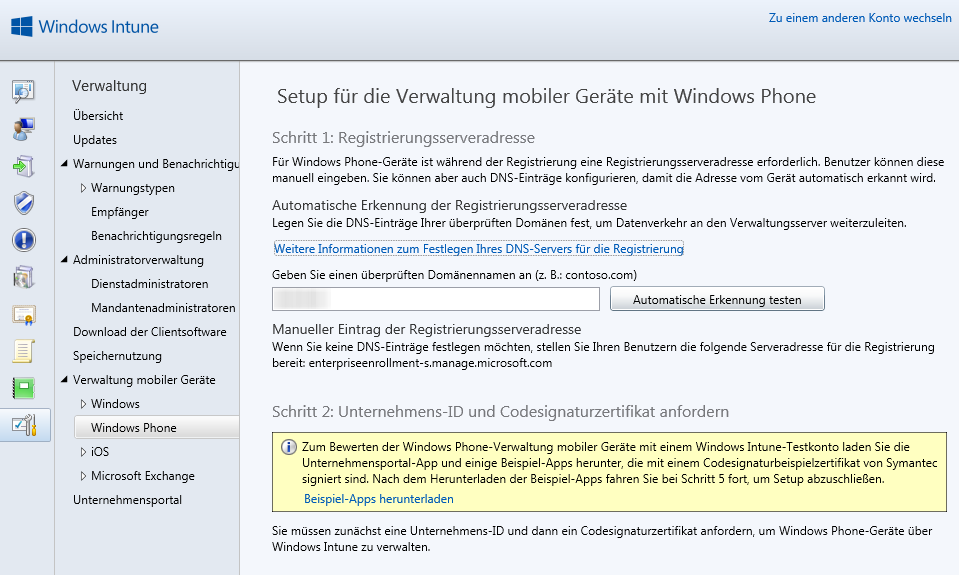Expand the Warnungstypen node
The image size is (959, 575).
pos(83,188)
